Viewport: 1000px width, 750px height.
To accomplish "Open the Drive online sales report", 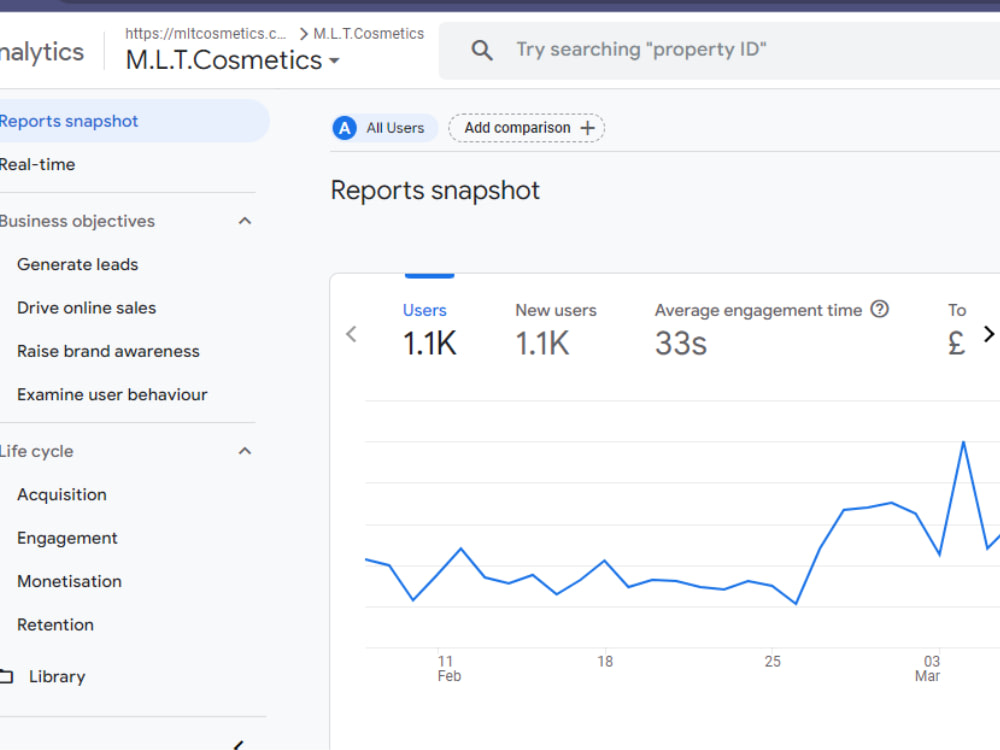I will click(86, 308).
